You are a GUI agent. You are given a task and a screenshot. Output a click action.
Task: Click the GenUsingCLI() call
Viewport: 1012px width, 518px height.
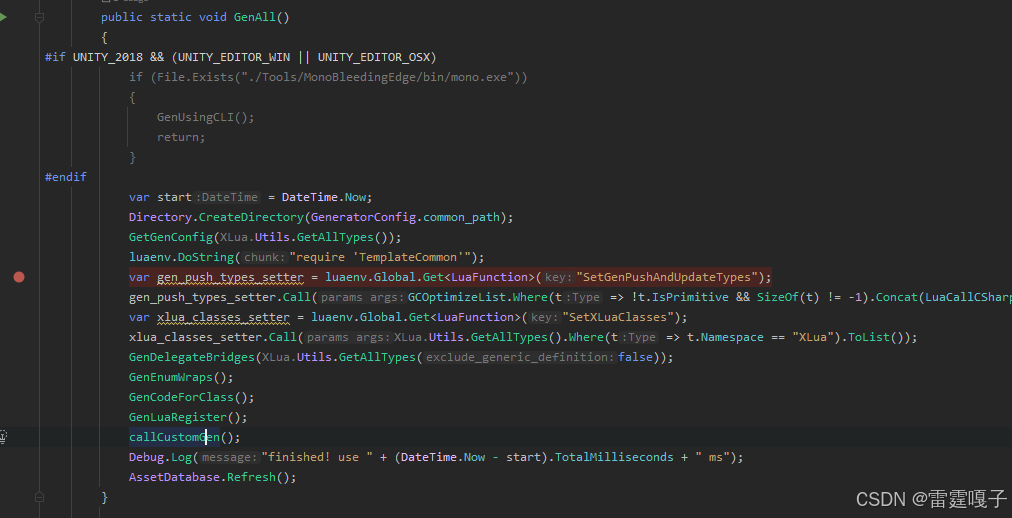pyautogui.click(x=205, y=117)
